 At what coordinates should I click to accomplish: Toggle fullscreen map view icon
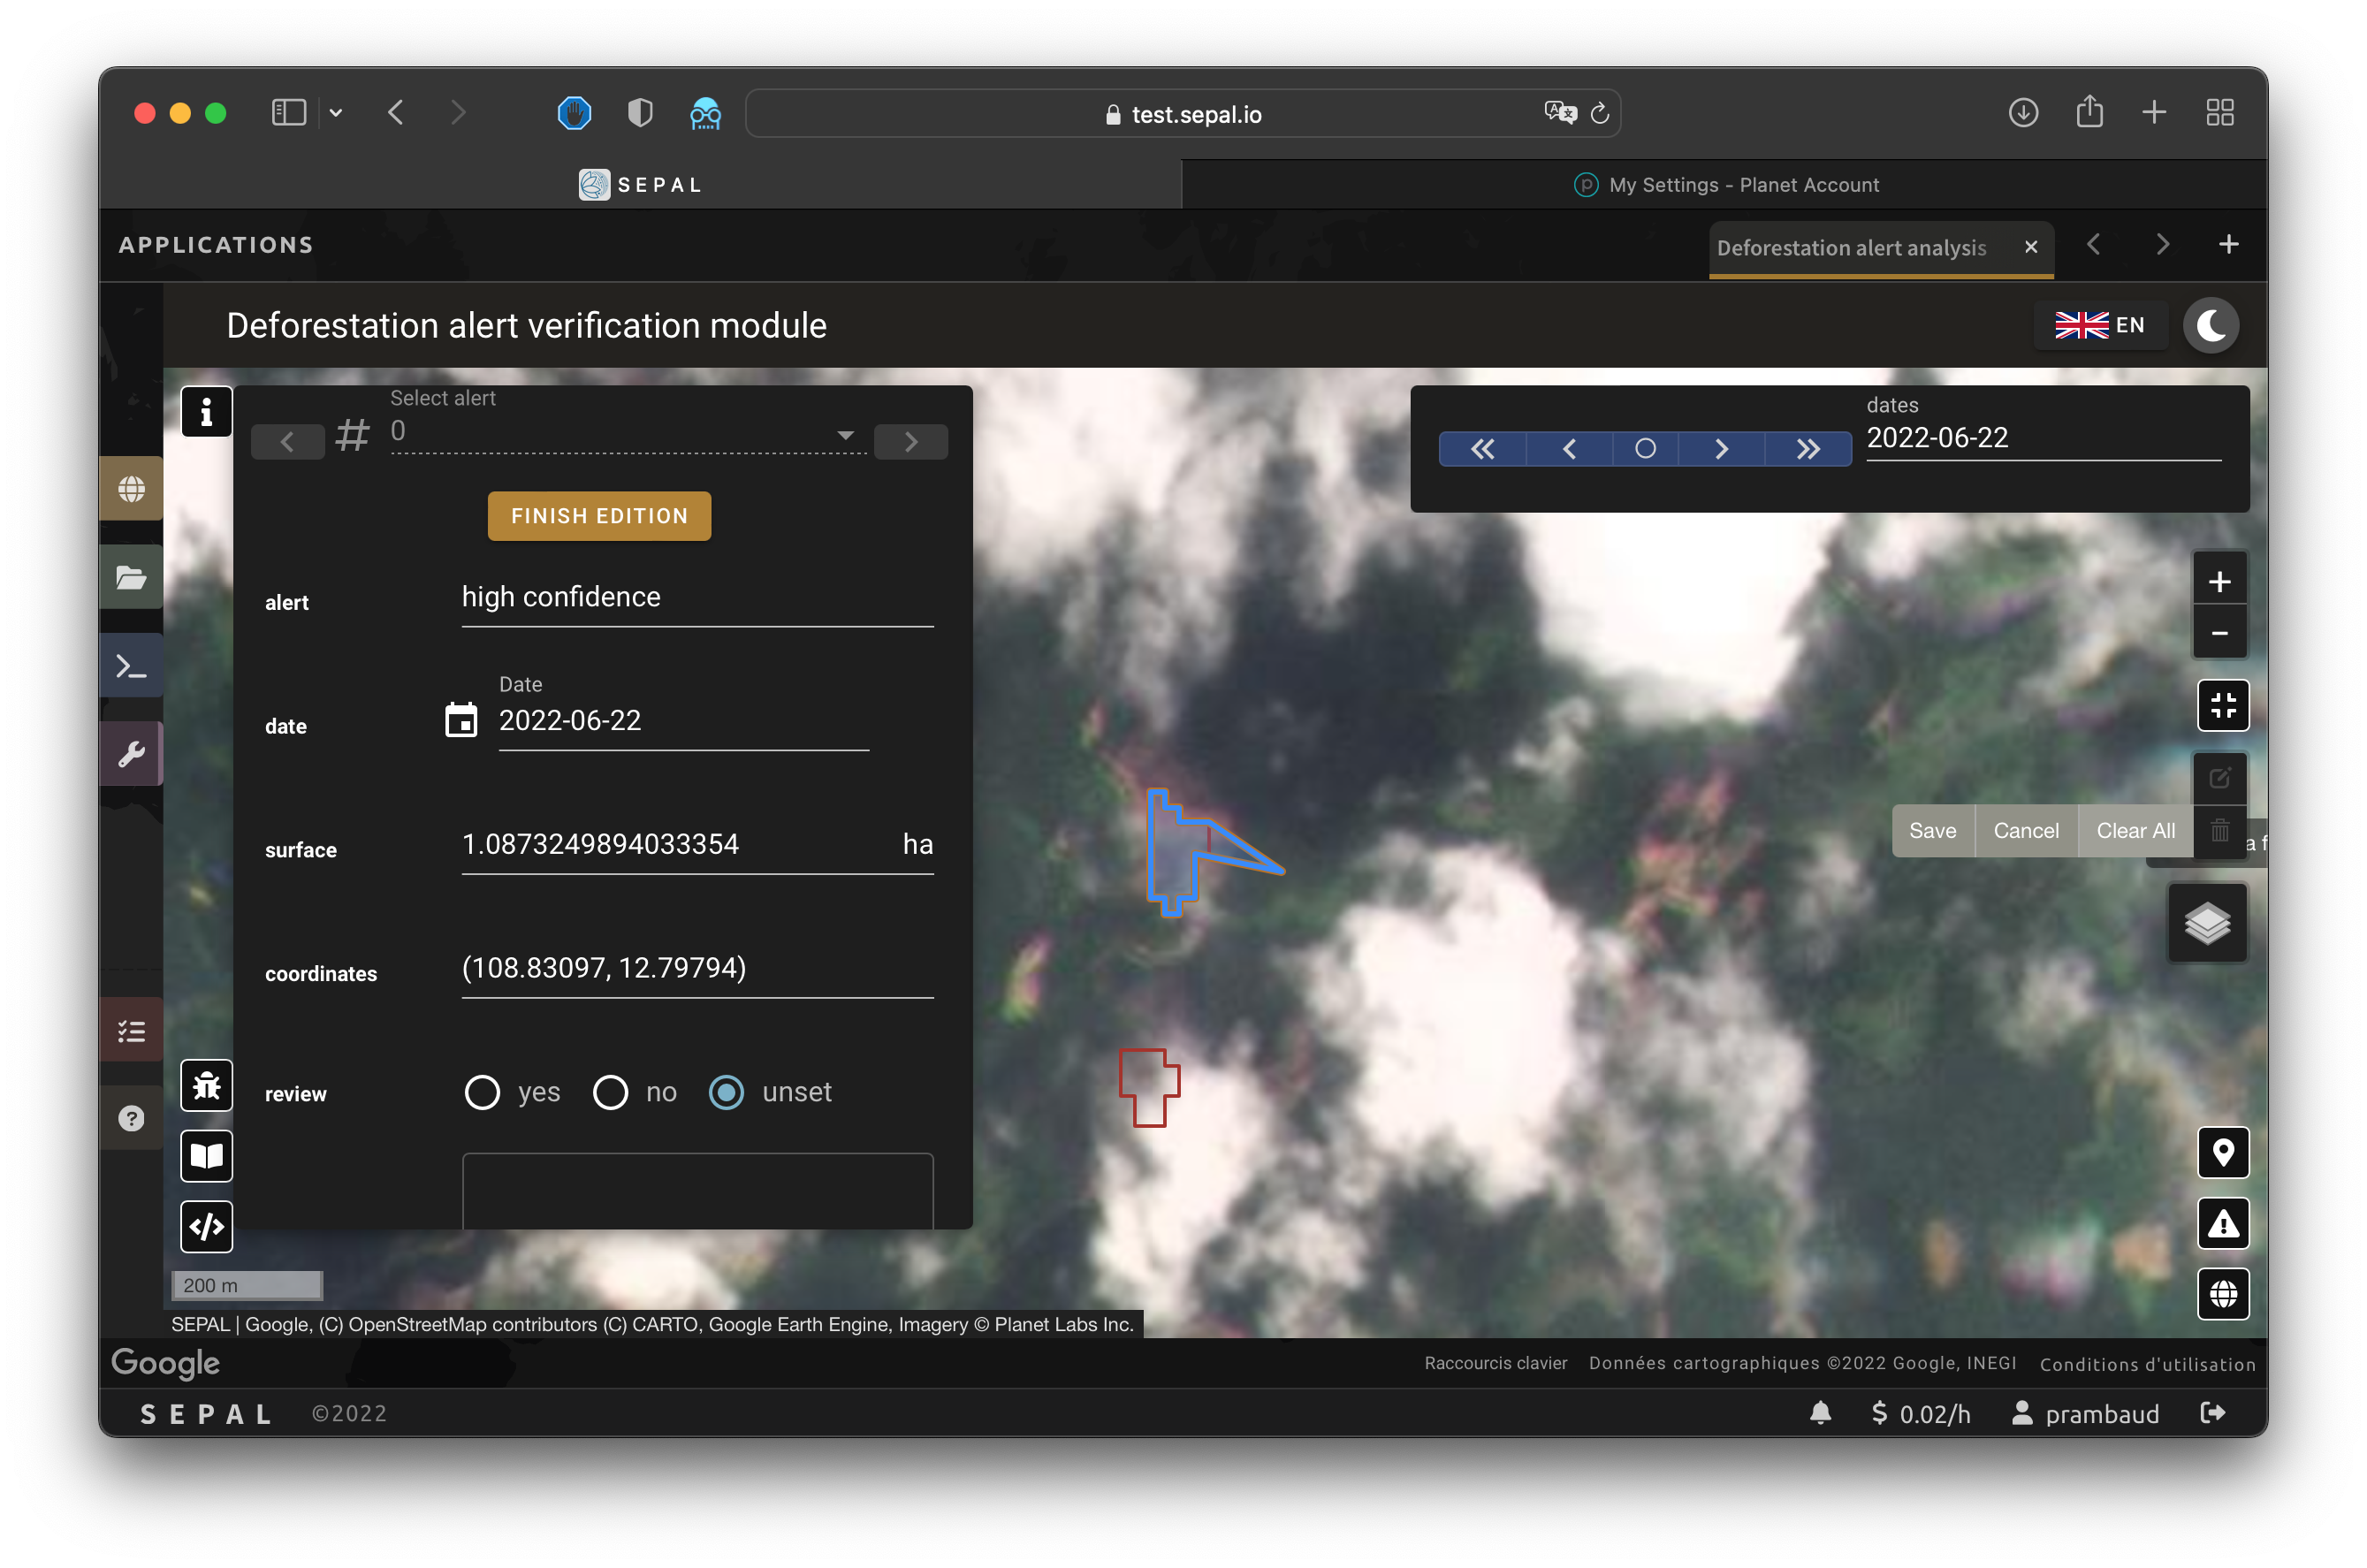tap(2222, 705)
